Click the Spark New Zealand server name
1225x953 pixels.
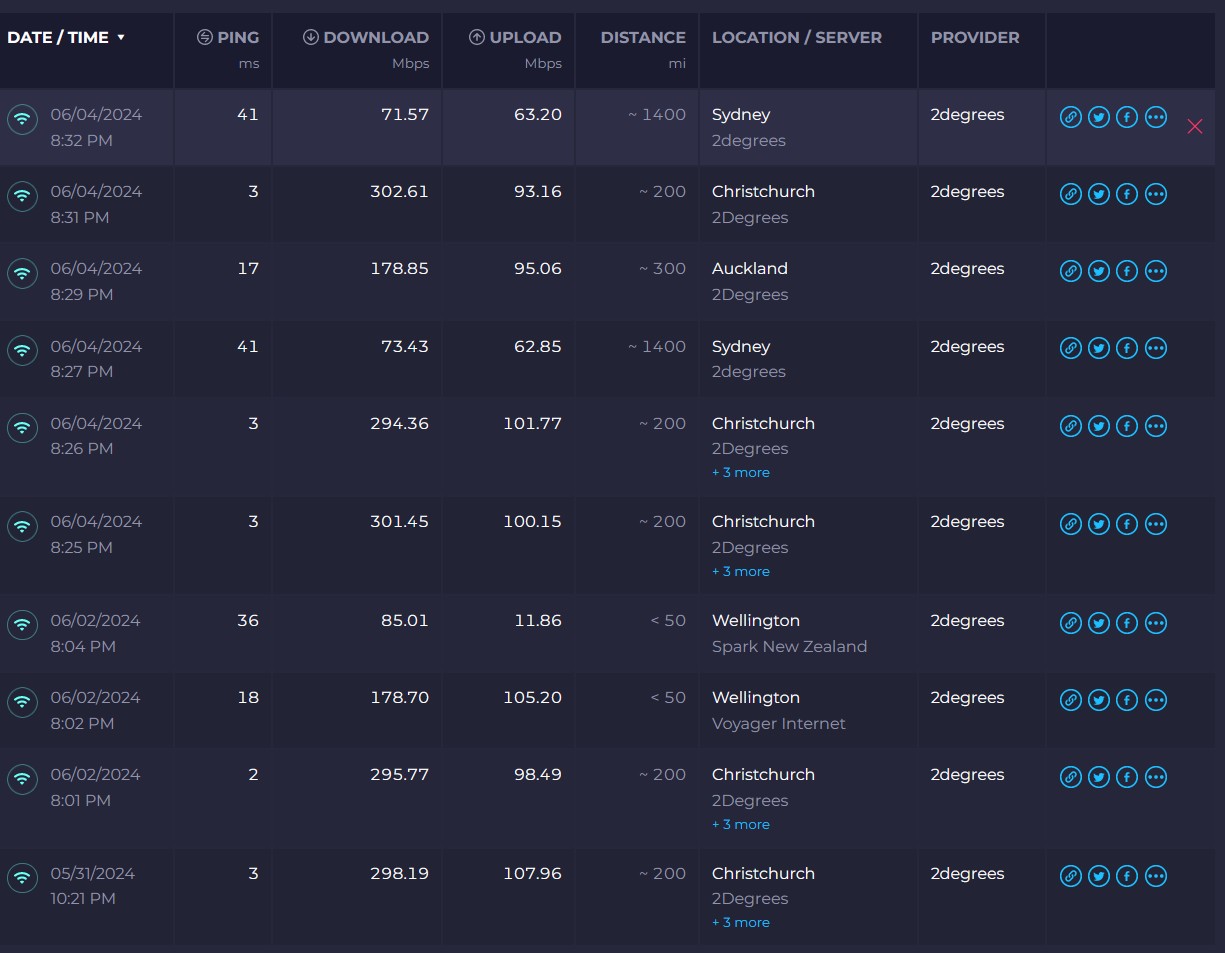click(789, 646)
